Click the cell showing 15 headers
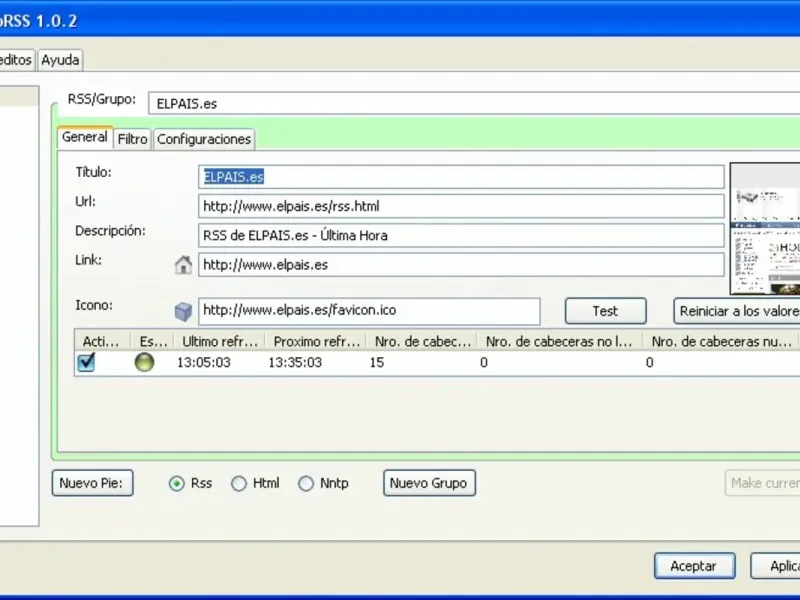This screenshot has width=800, height=600. (377, 363)
